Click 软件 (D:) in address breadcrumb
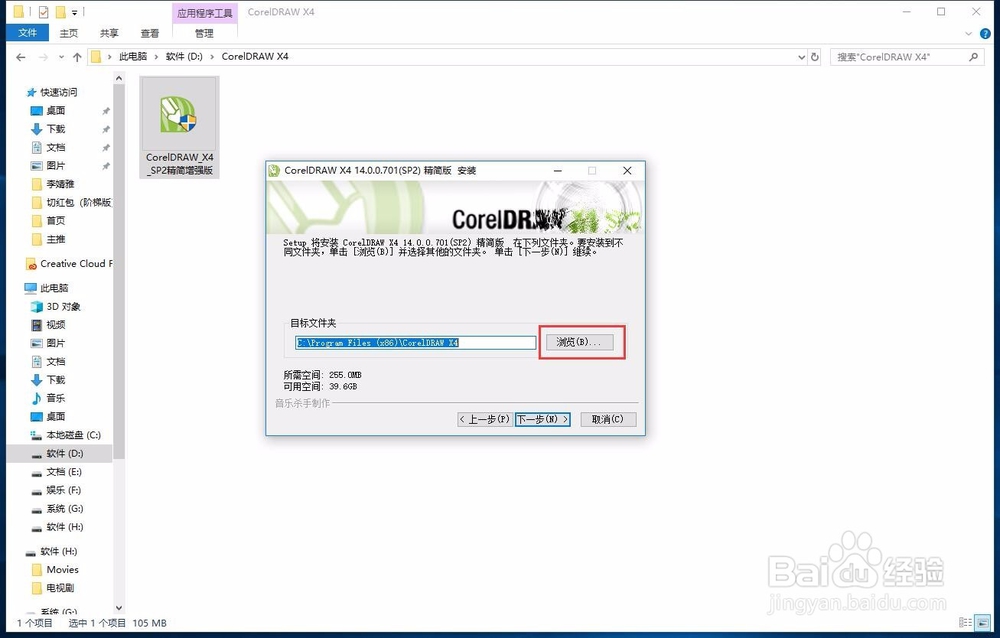This screenshot has height=638, width=1000. tap(184, 56)
